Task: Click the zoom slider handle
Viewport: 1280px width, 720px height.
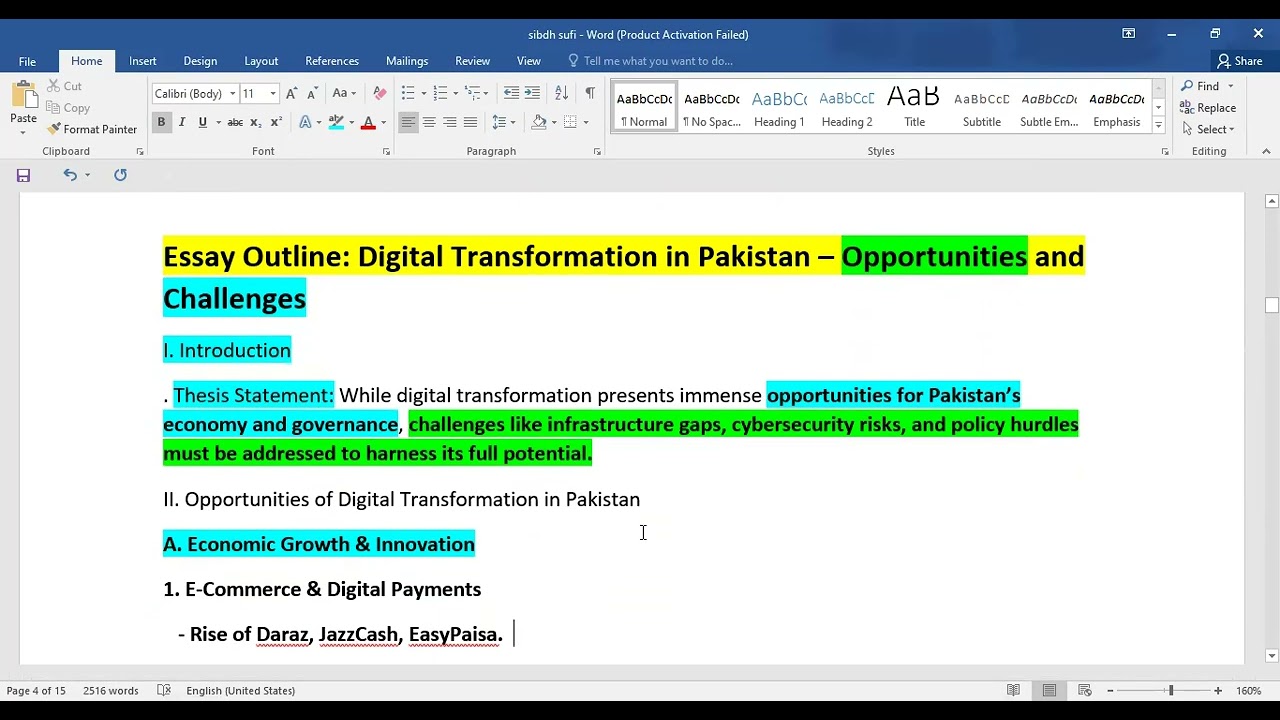Action: (x=1170, y=690)
